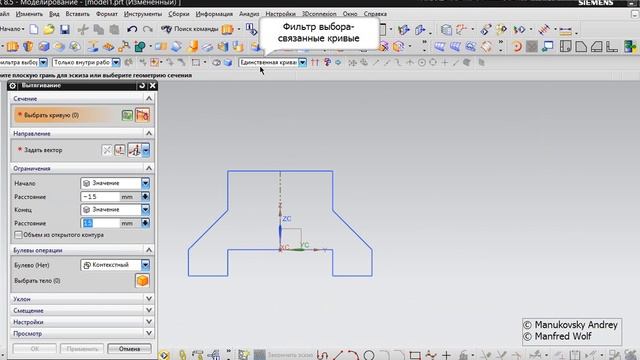Toggle the stop-at-intersection icon beside curve rule
This screenshot has height=360, width=640.
[x=315, y=62]
